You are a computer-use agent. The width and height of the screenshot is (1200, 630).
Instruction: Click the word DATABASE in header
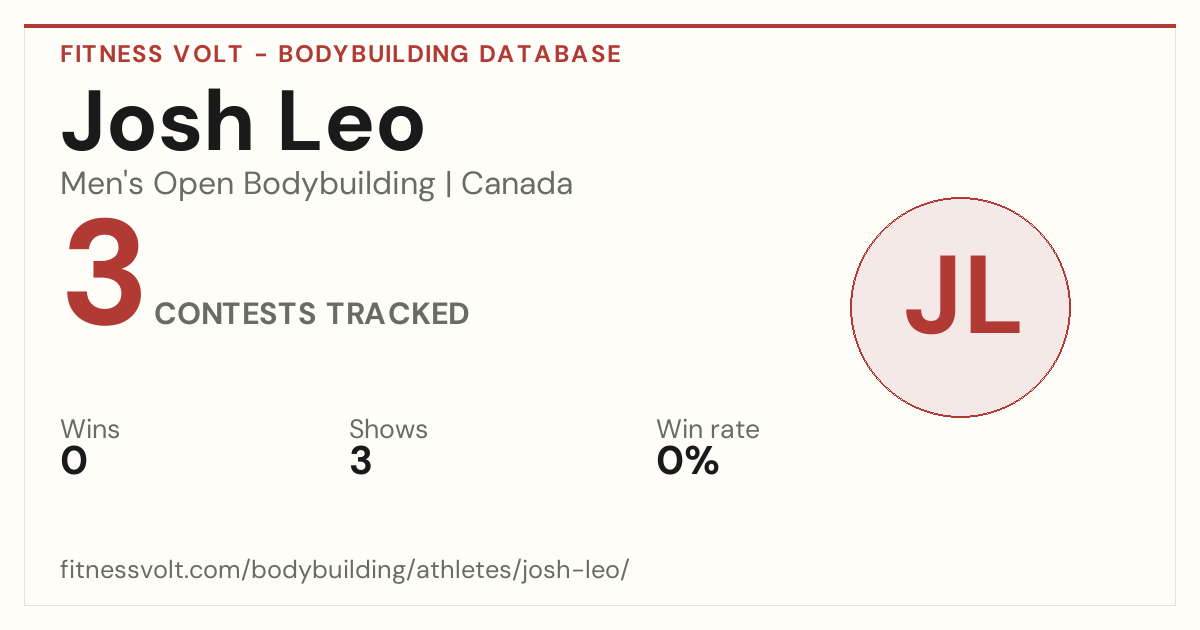(550, 54)
